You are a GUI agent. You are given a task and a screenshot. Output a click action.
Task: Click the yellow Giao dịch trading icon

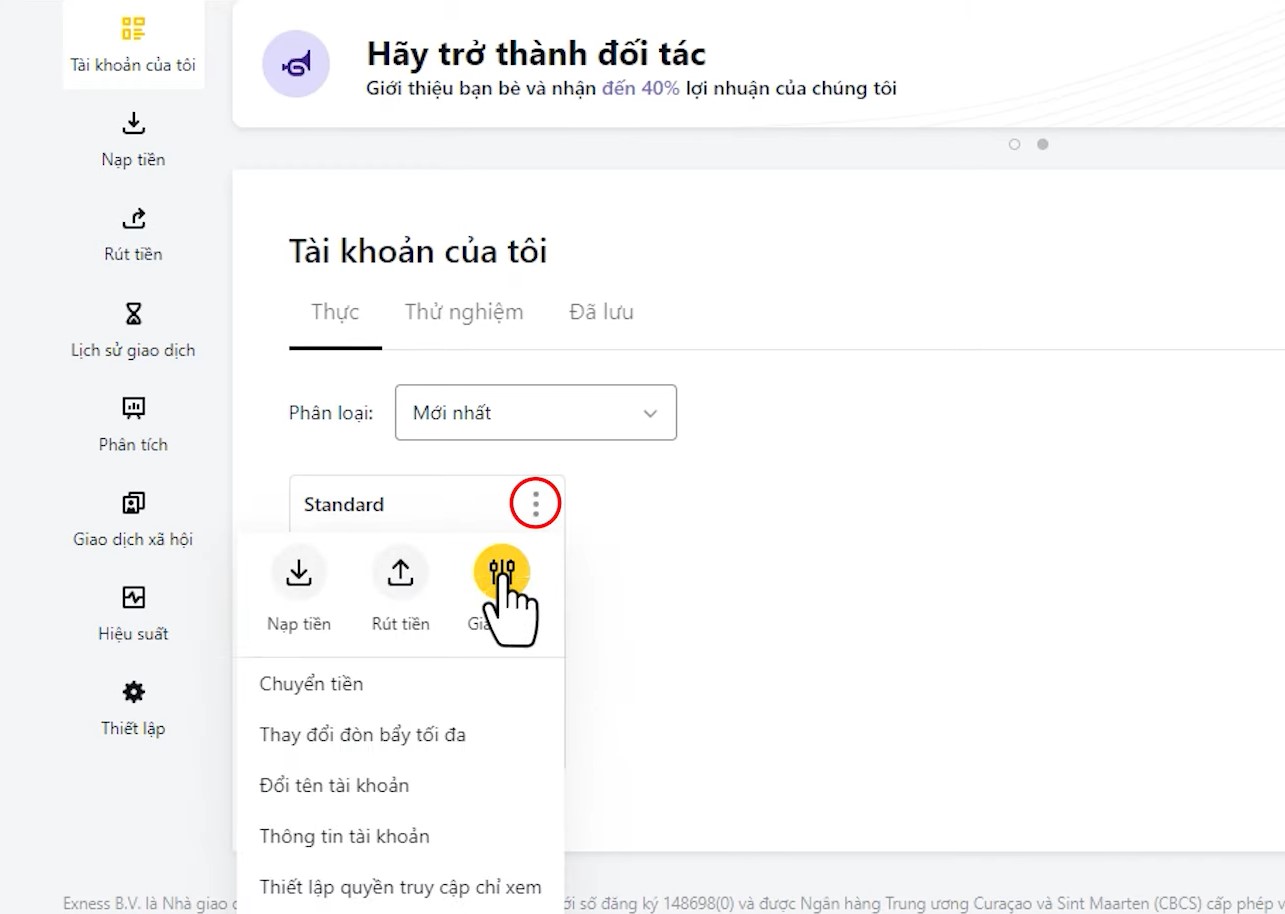coord(502,572)
